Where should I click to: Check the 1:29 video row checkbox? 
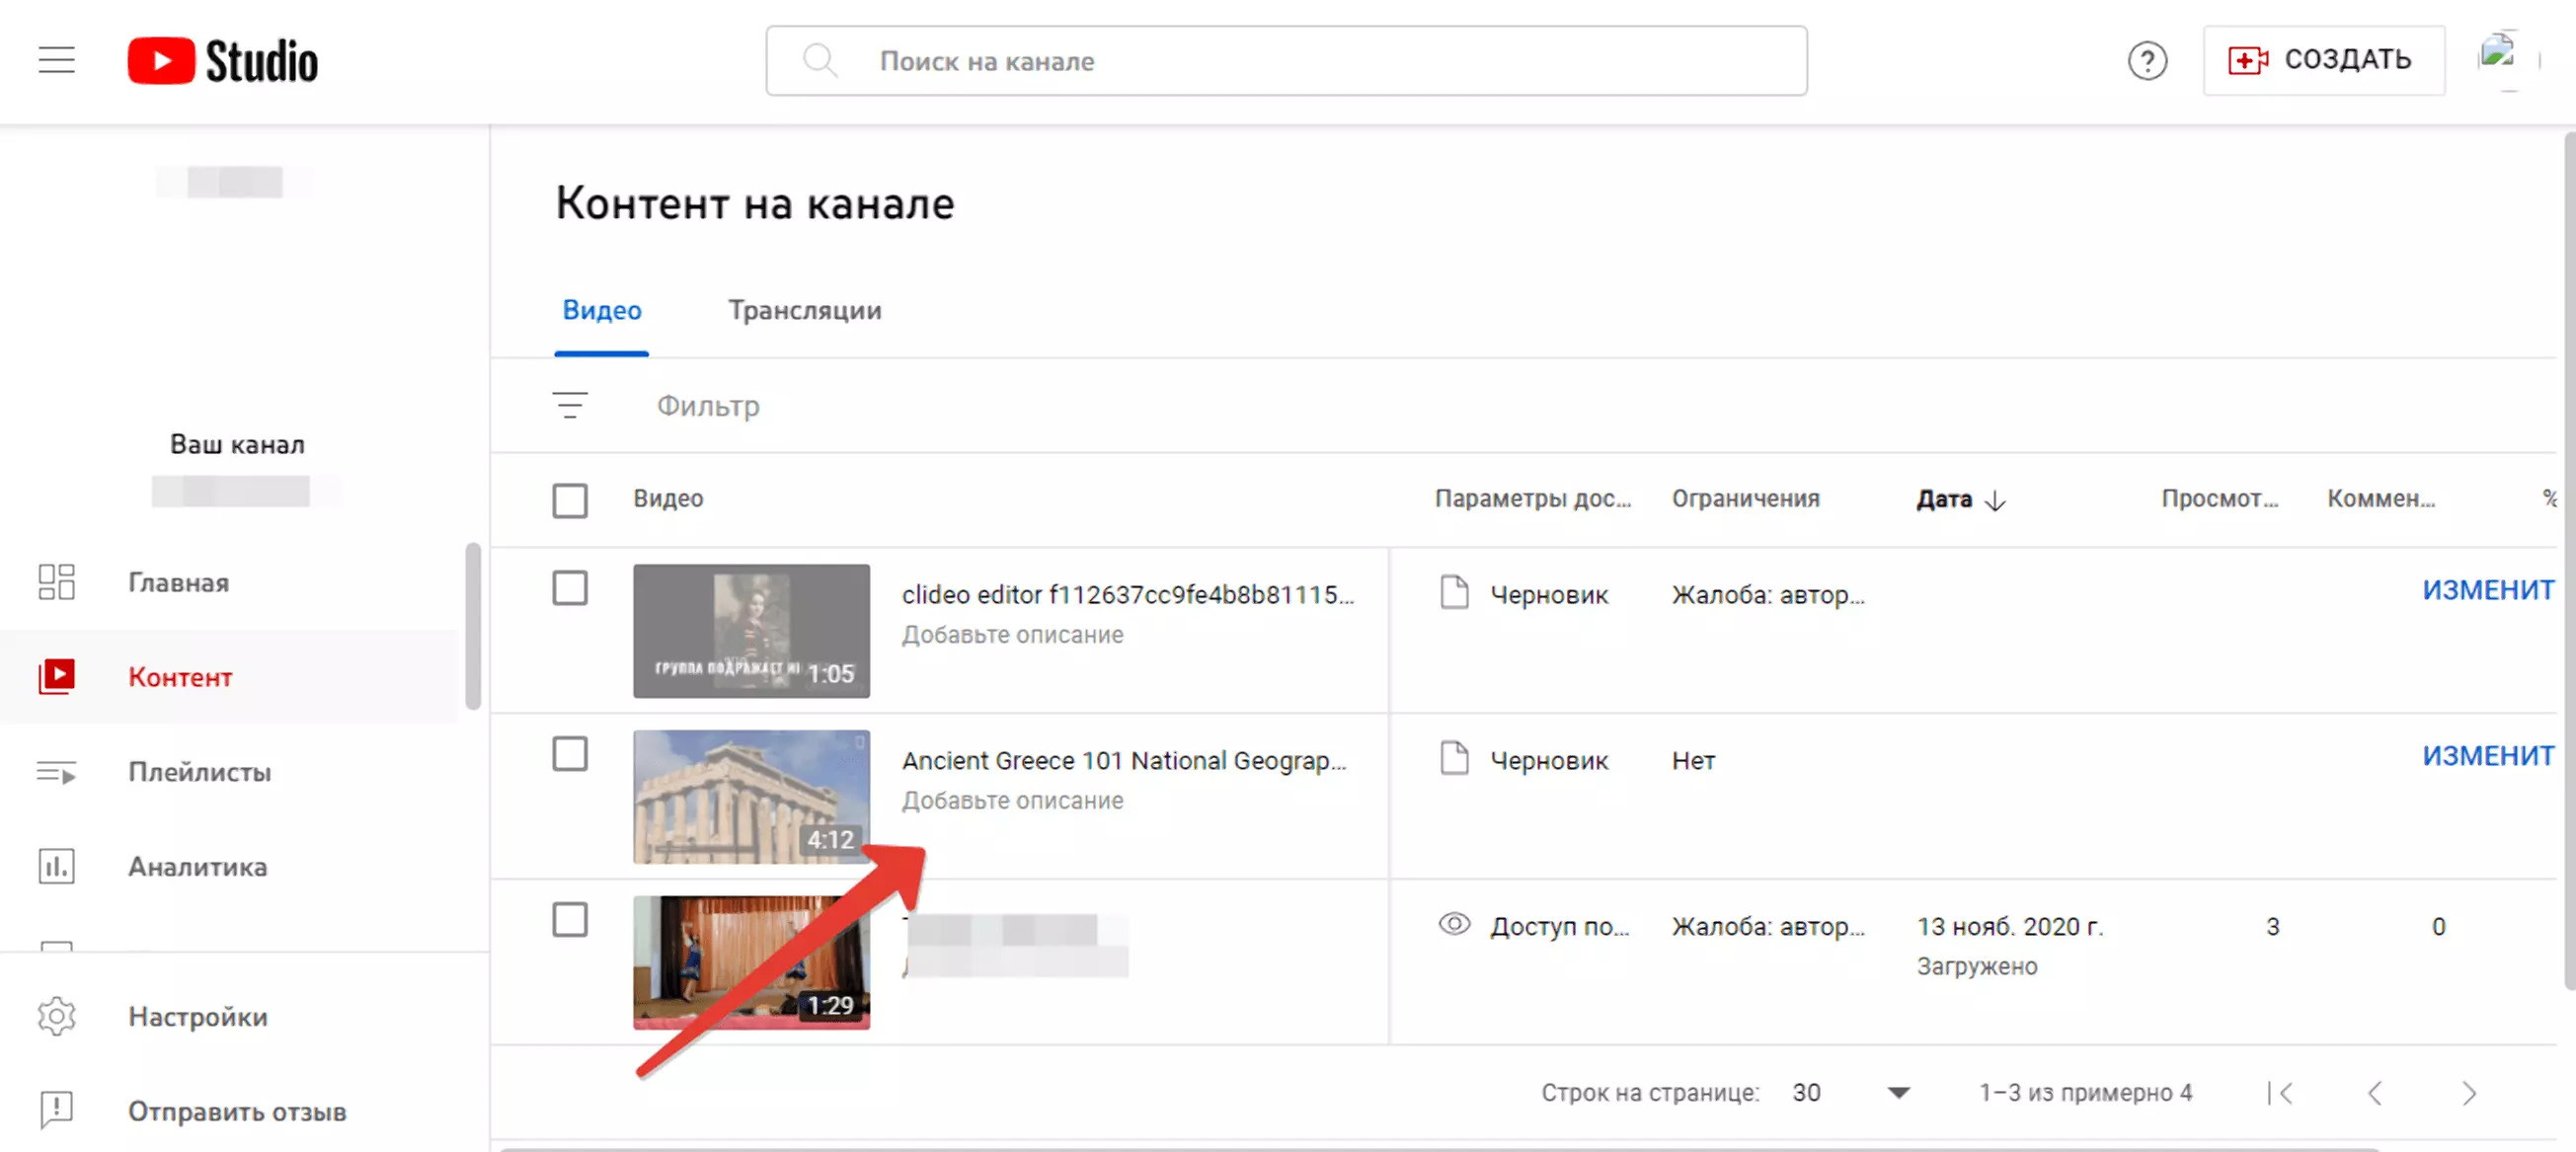570,920
